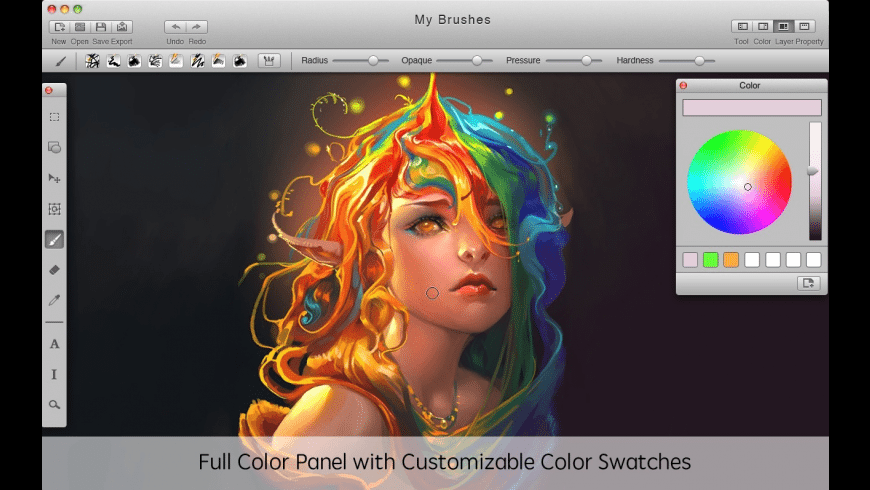Screen dimensions: 870x490
Task: Choose the pale pink swatch
Action: point(690,260)
